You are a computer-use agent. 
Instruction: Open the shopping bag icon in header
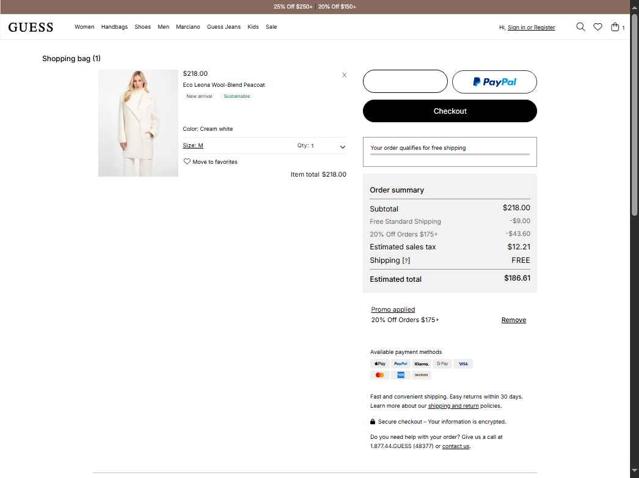pos(615,27)
